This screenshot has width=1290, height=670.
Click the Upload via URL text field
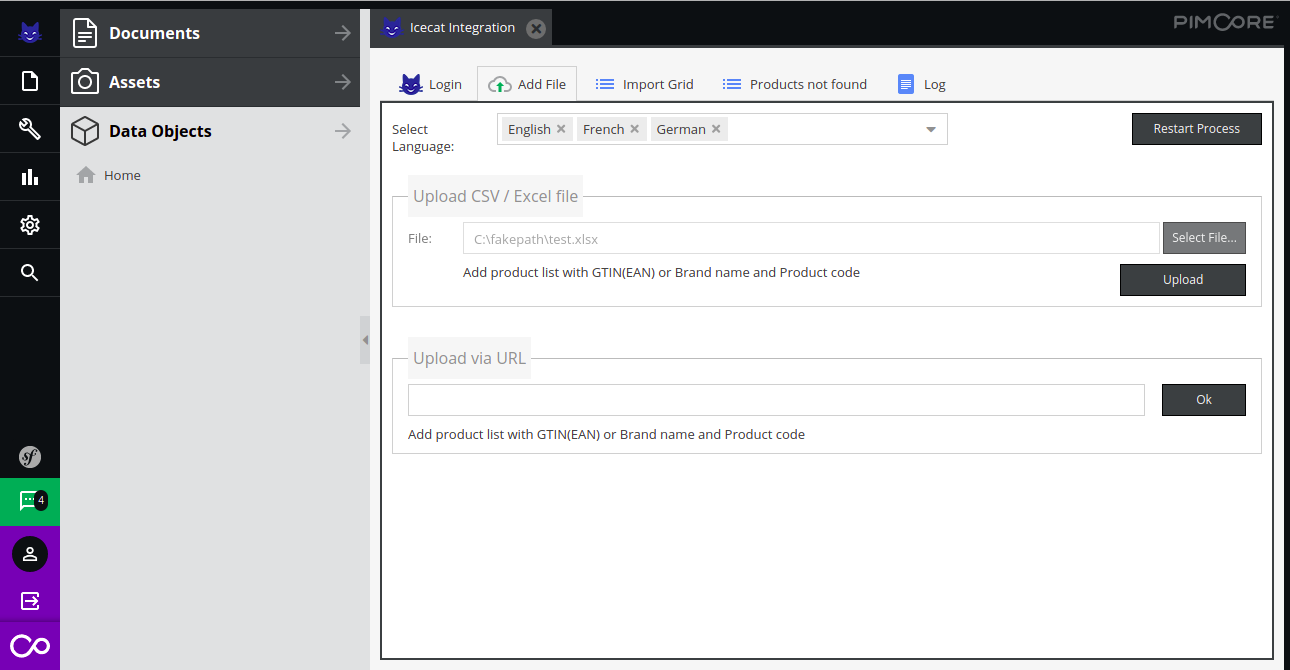[776, 400]
